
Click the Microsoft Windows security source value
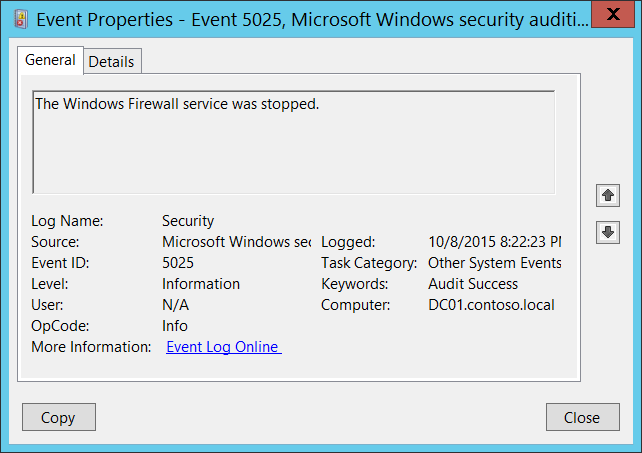236,242
